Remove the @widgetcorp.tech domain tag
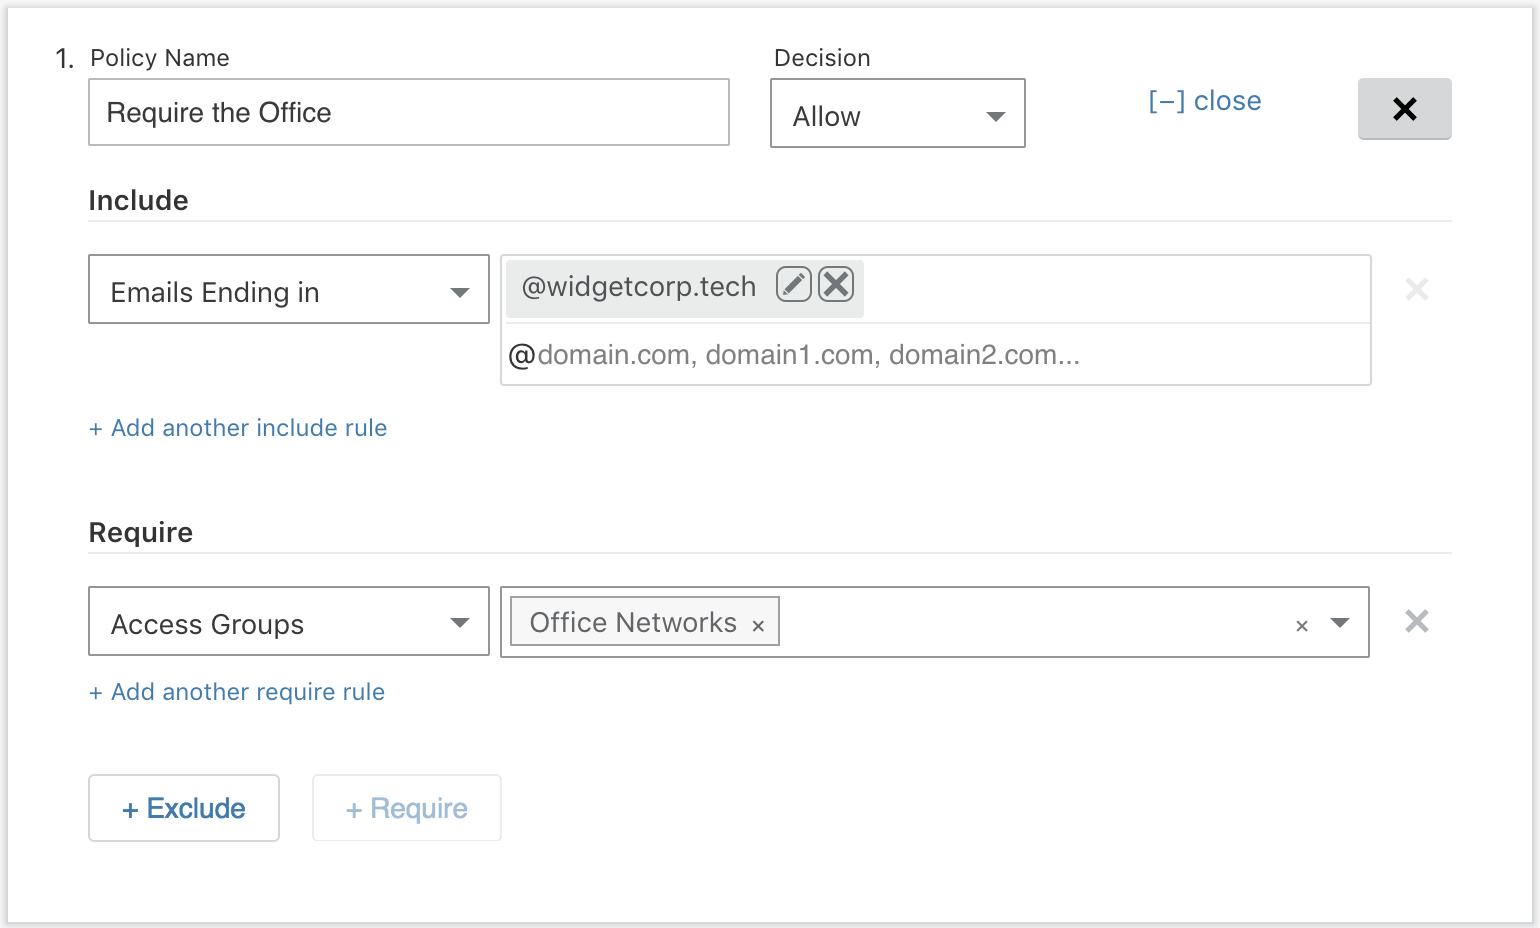This screenshot has width=1540, height=928. click(836, 285)
